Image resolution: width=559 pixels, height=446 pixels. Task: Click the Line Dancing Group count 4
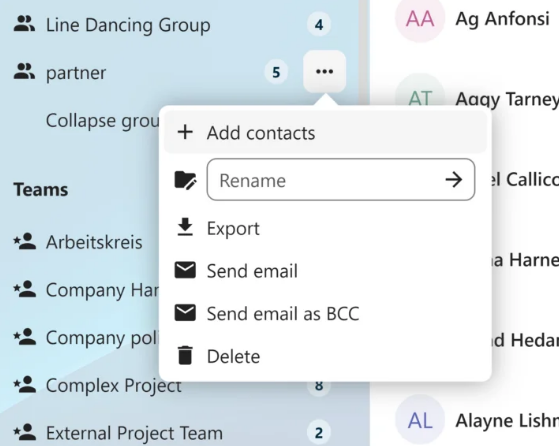coord(319,24)
